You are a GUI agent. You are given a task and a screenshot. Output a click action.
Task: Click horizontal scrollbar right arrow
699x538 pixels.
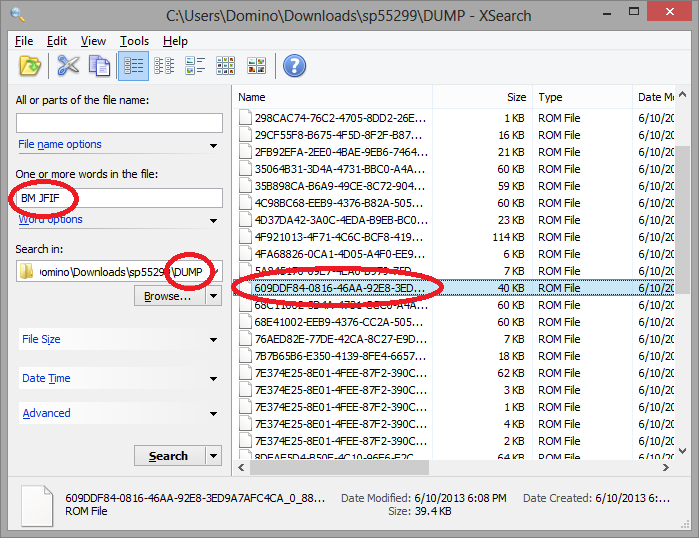[666, 467]
